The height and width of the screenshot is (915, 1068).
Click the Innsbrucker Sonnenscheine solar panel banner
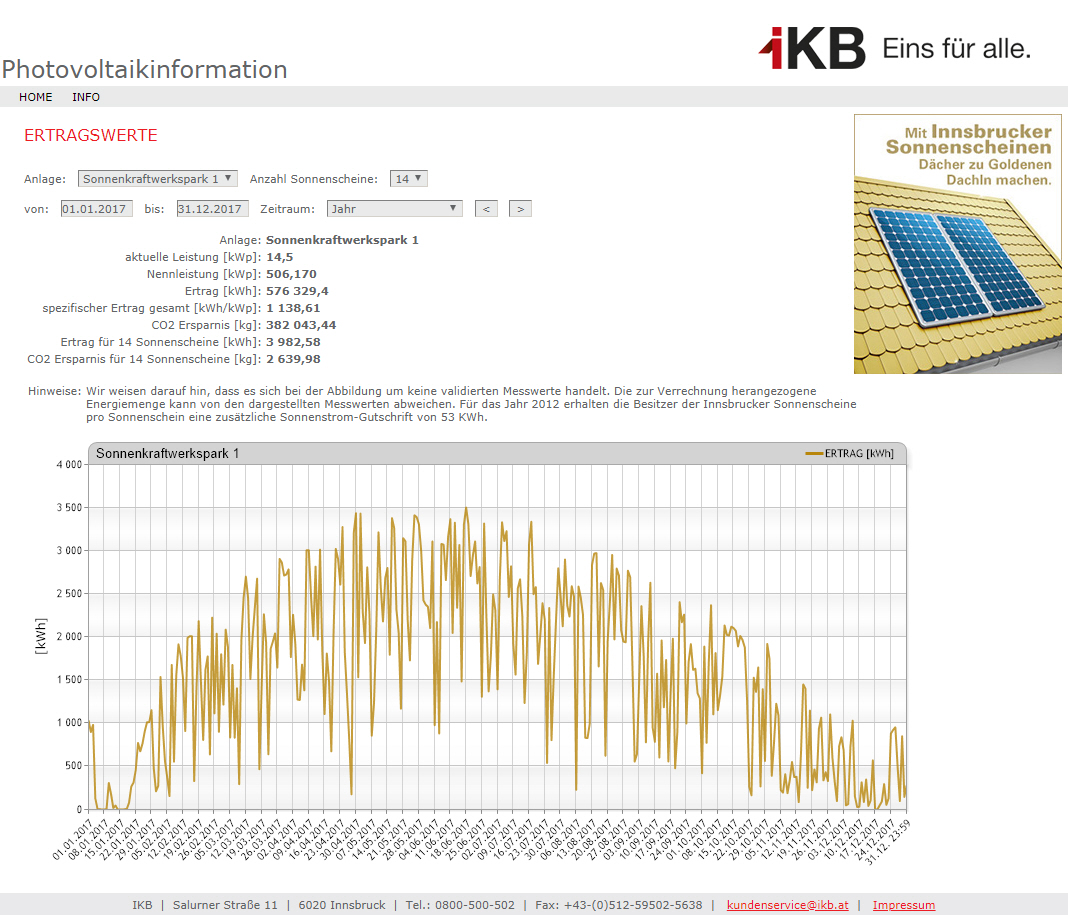pyautogui.click(x=958, y=244)
